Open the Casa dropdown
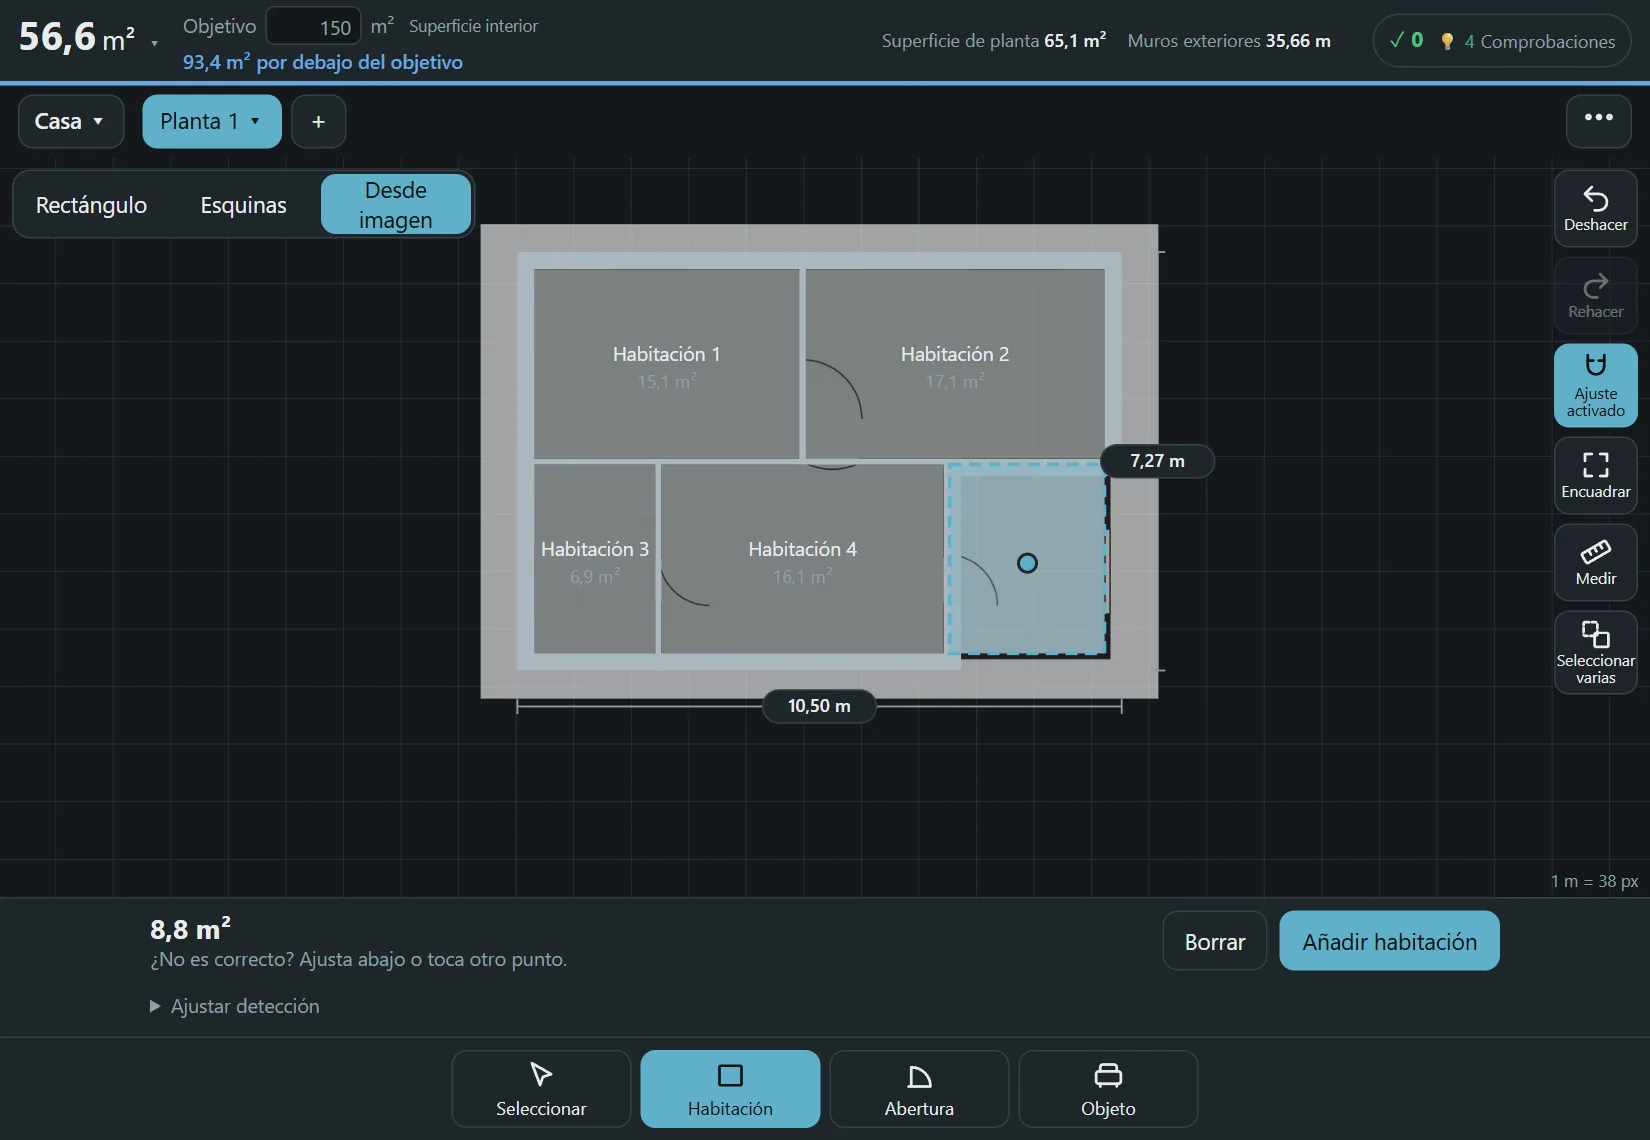The height and width of the screenshot is (1140, 1650). point(71,121)
